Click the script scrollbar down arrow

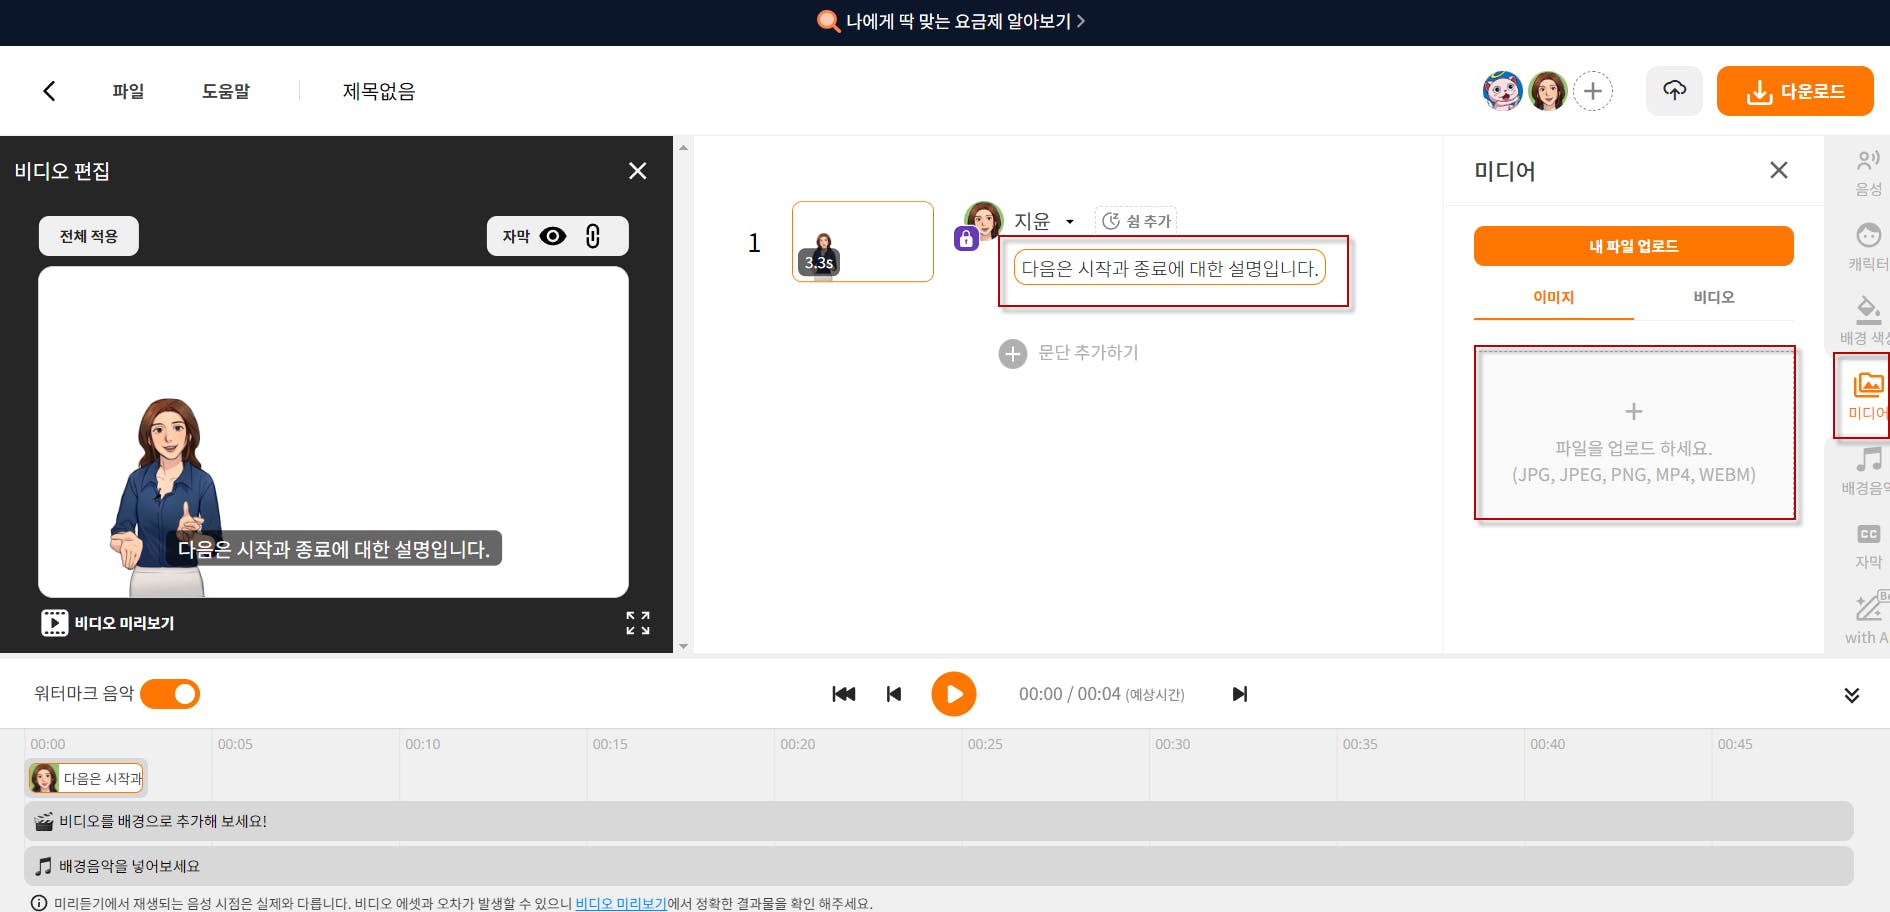click(684, 646)
